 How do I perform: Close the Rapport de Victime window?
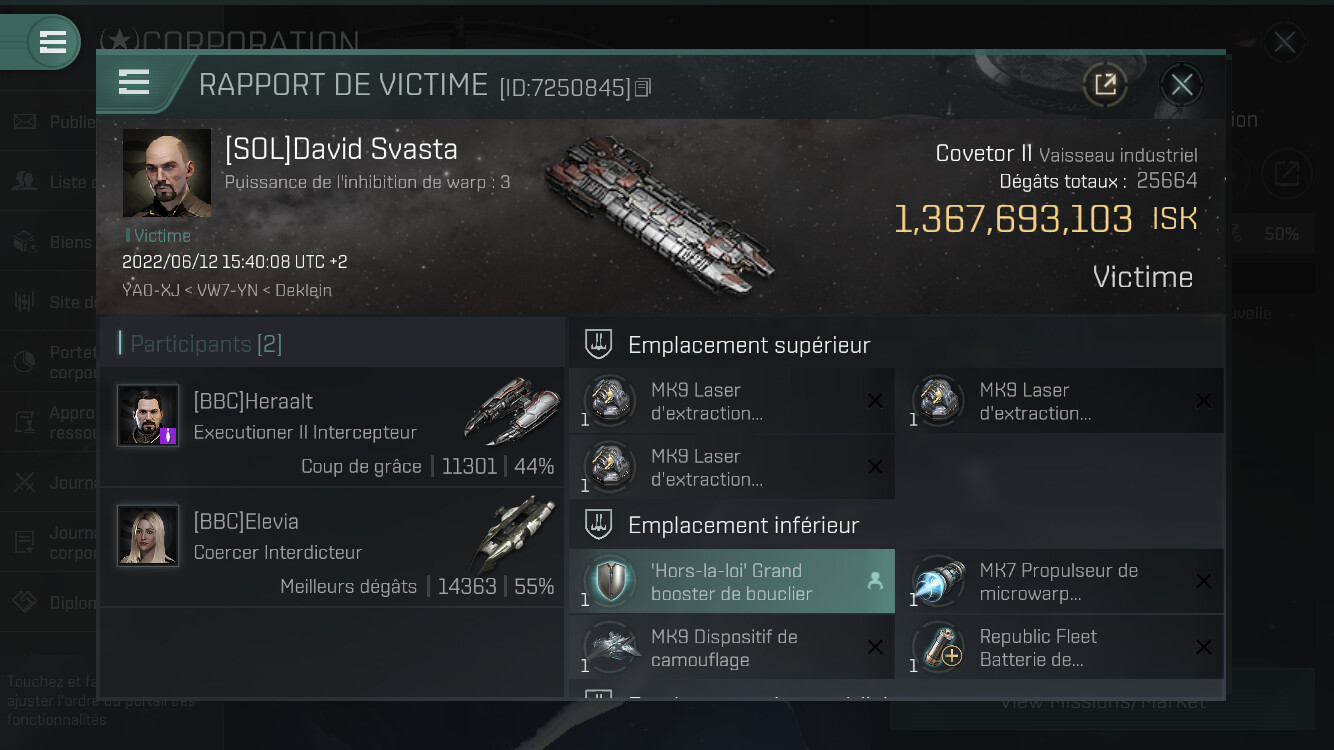(x=1182, y=85)
